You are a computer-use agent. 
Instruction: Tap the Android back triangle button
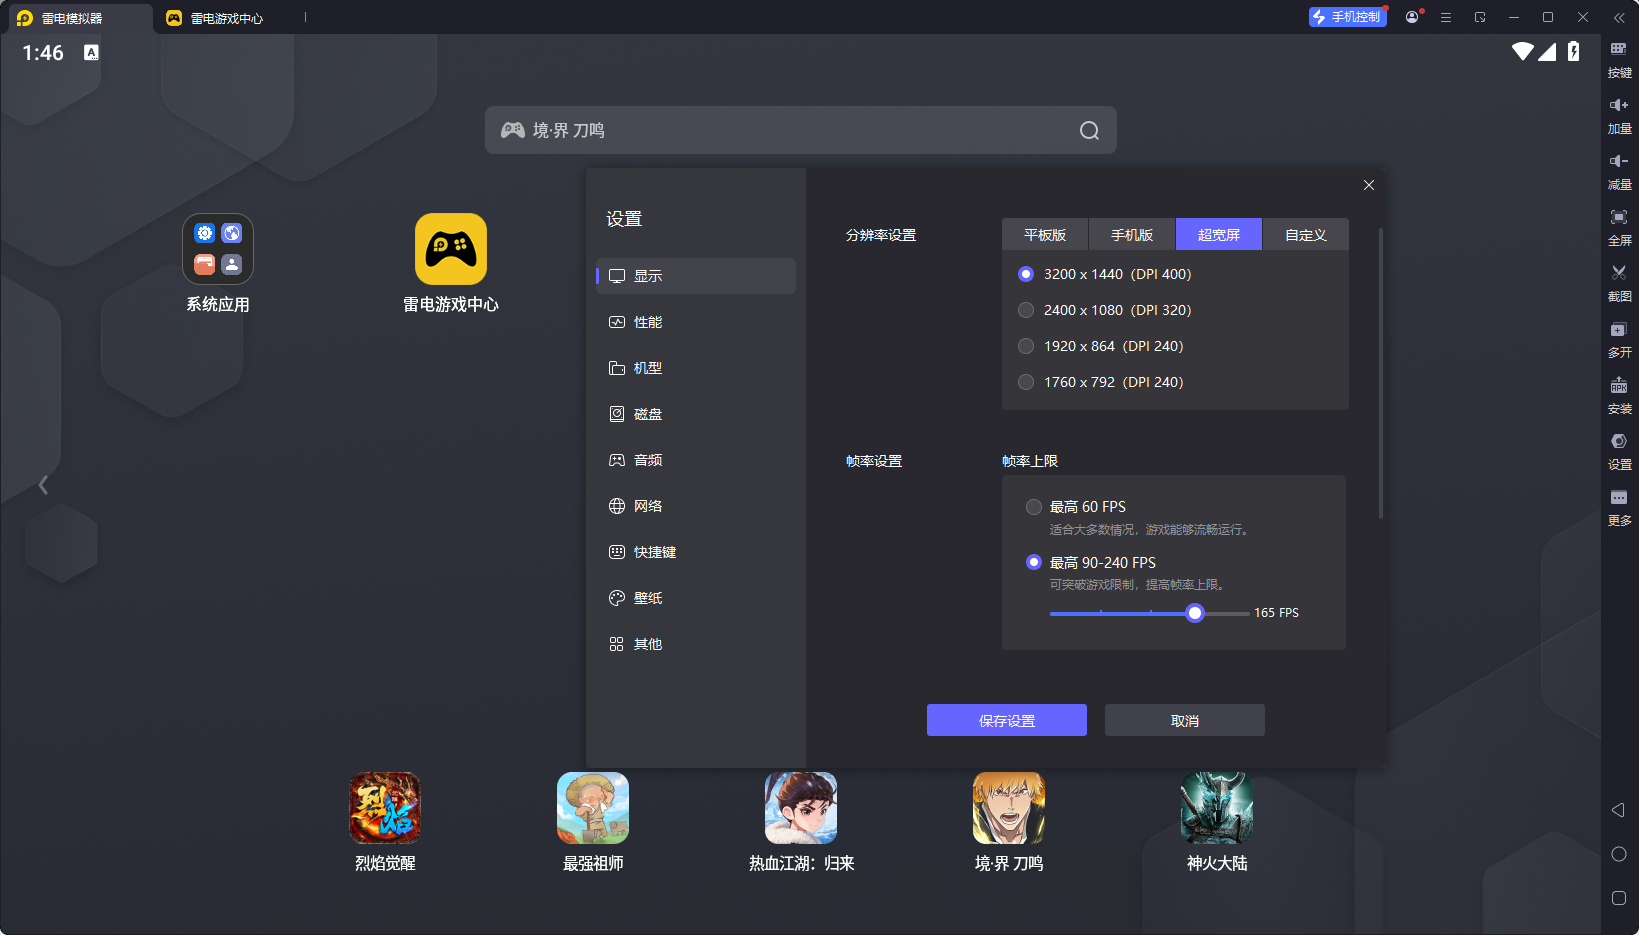pyautogui.click(x=1618, y=810)
